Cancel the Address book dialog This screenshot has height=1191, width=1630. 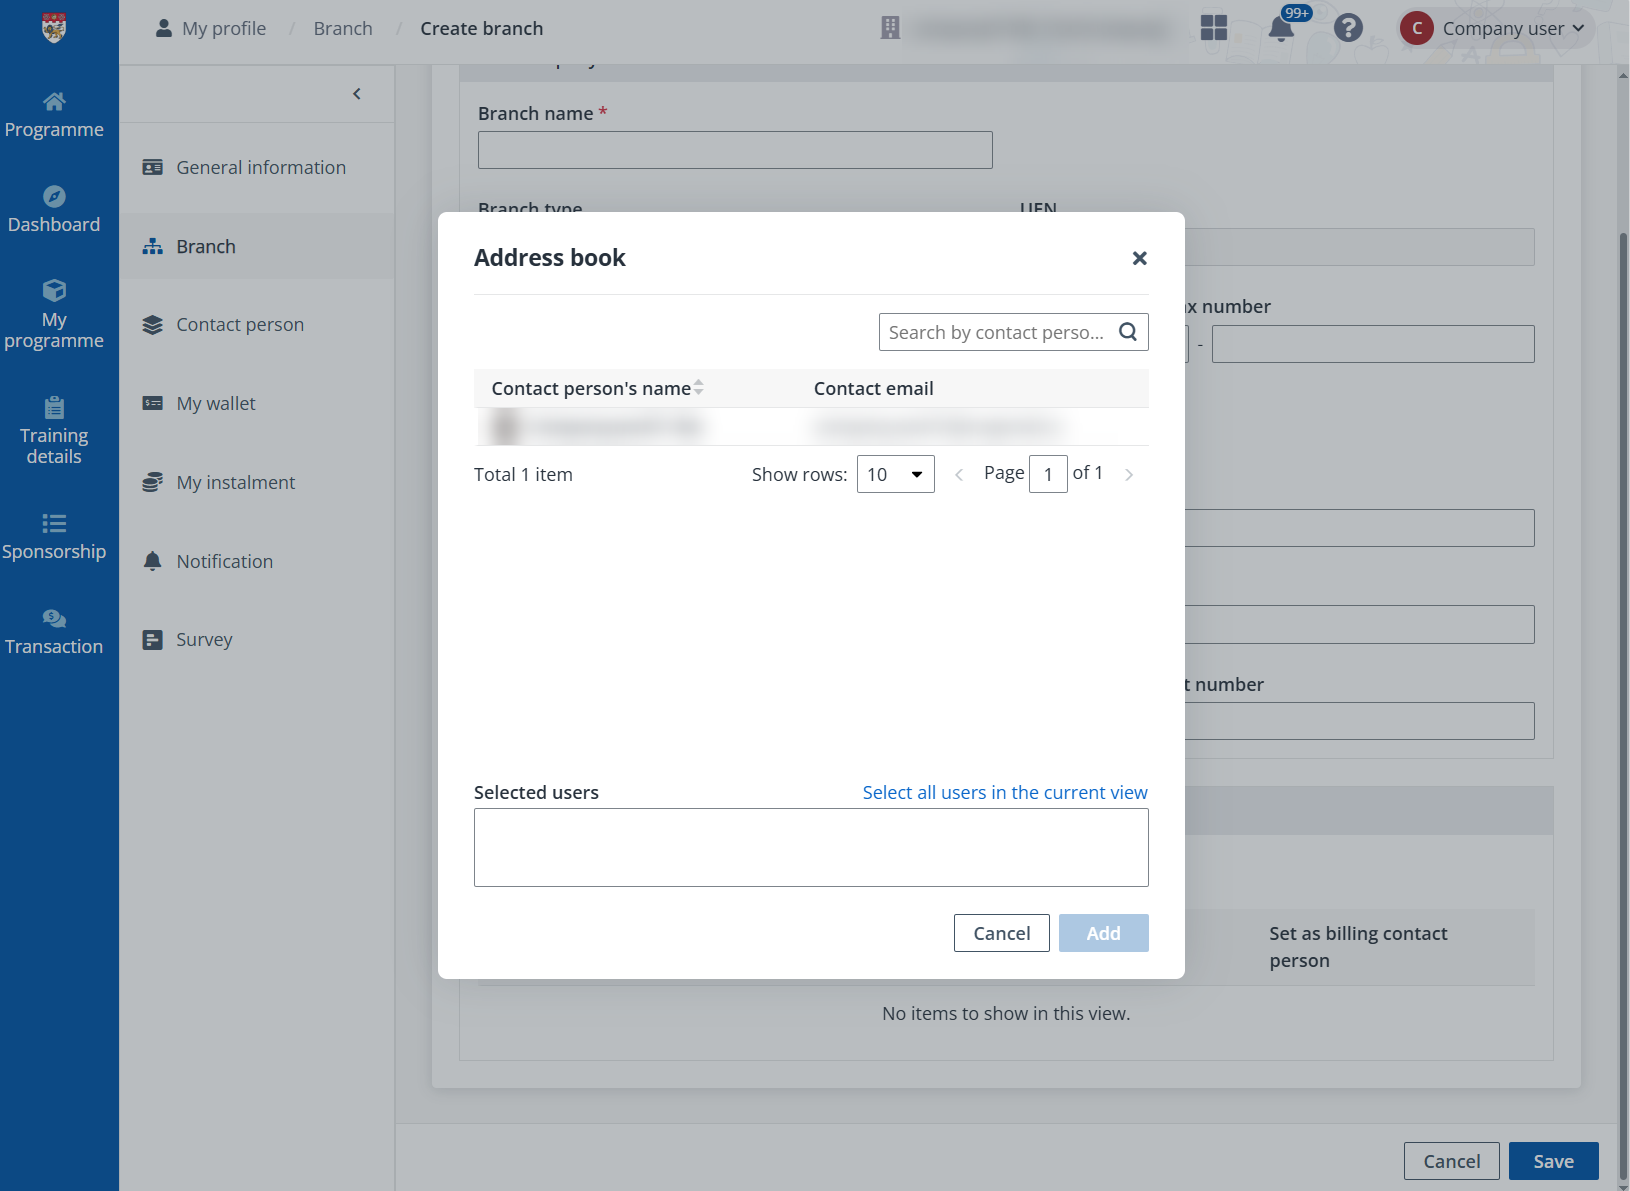coord(1001,932)
